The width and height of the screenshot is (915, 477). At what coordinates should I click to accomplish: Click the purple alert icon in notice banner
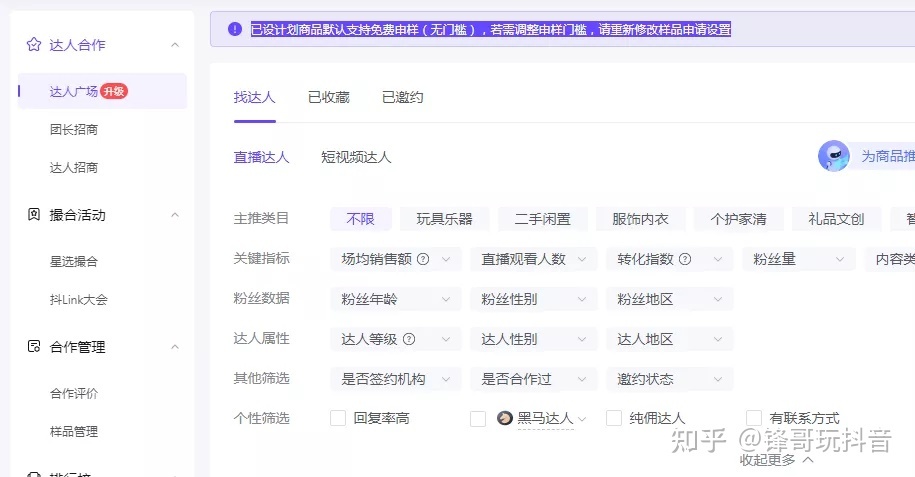(234, 29)
